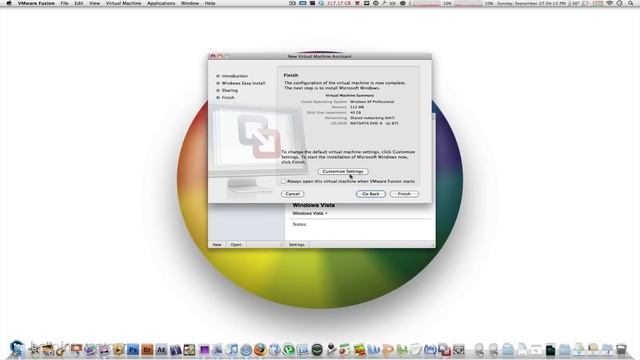Click the Wi-Fi status icon in menu bar
The height and width of the screenshot is (360, 640).
tap(609, 3)
